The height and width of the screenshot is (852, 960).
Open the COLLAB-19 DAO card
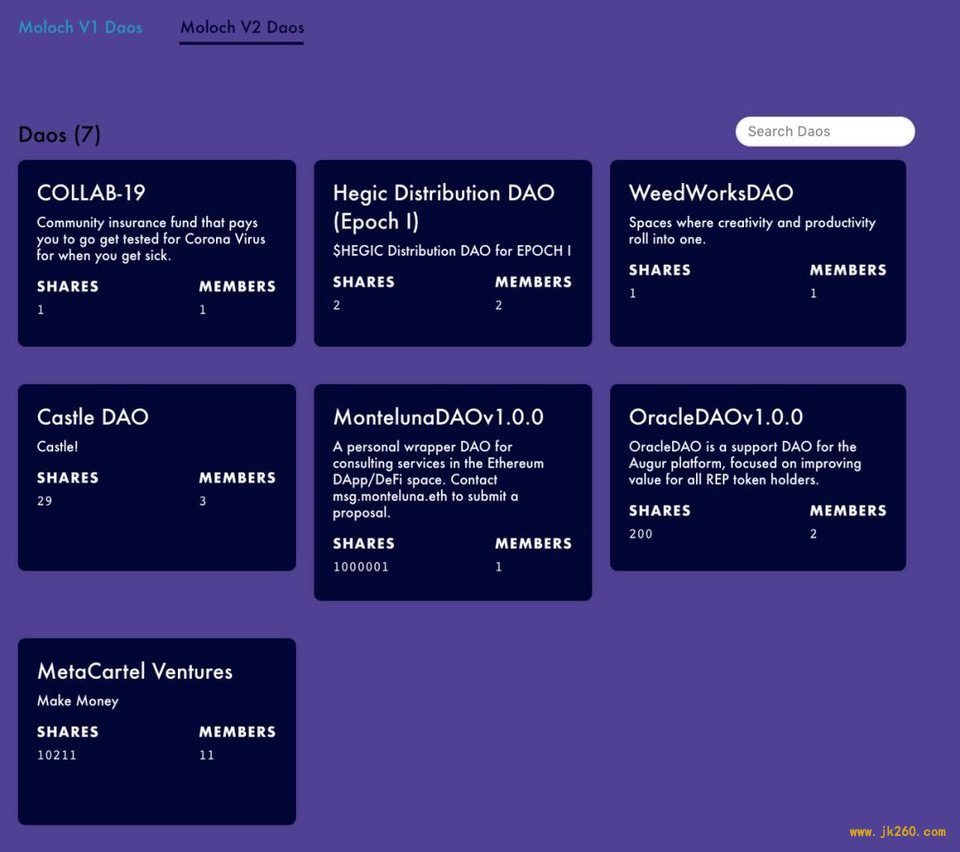coord(157,253)
